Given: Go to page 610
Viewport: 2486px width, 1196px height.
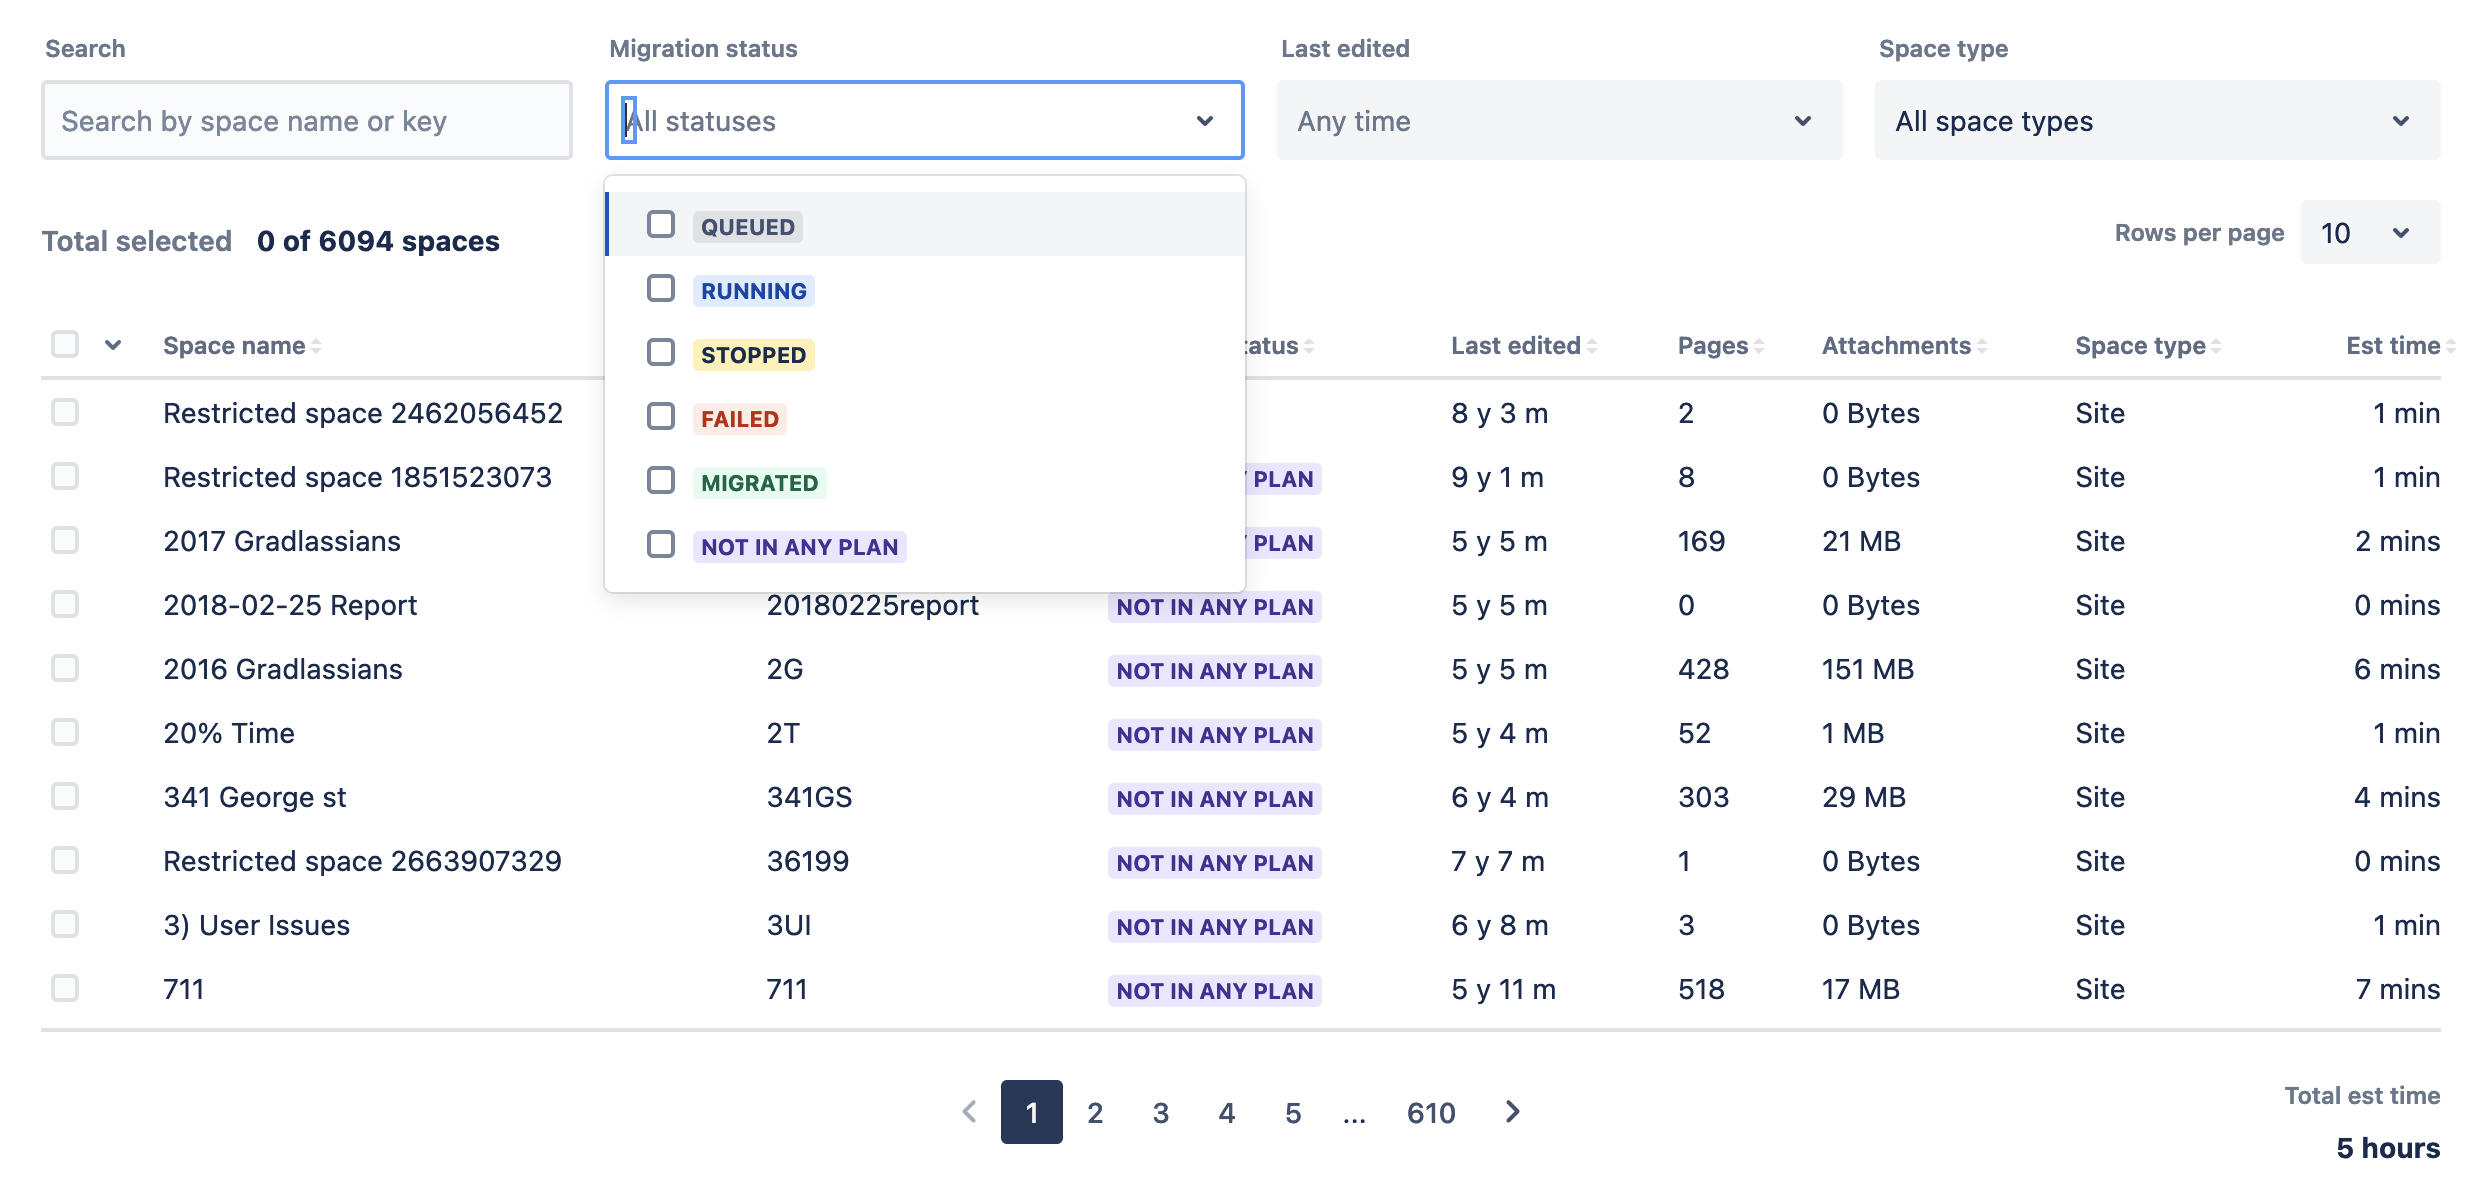Looking at the screenshot, I should coord(1431,1112).
